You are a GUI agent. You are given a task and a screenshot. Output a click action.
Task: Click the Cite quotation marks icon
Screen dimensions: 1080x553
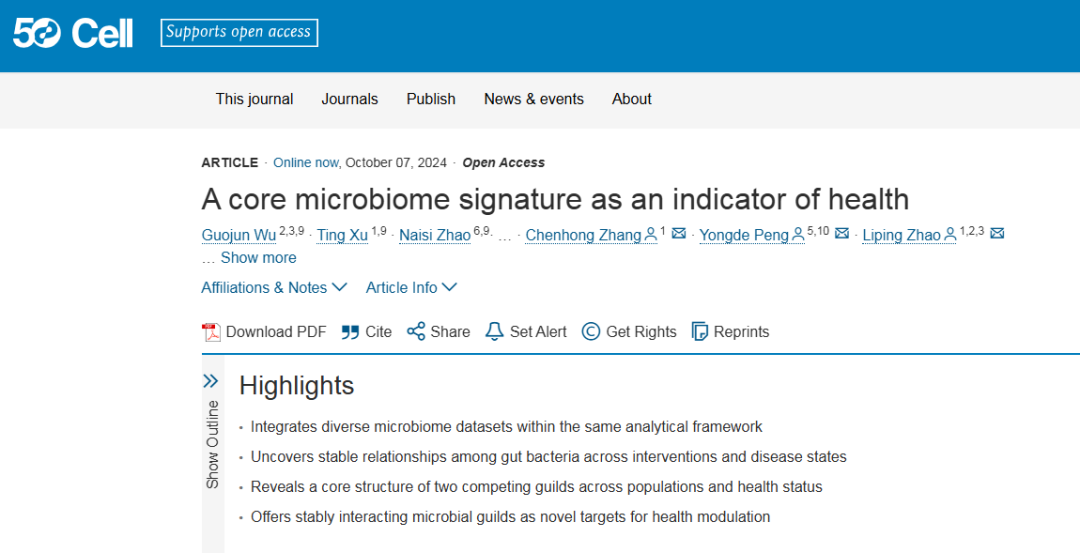(350, 332)
